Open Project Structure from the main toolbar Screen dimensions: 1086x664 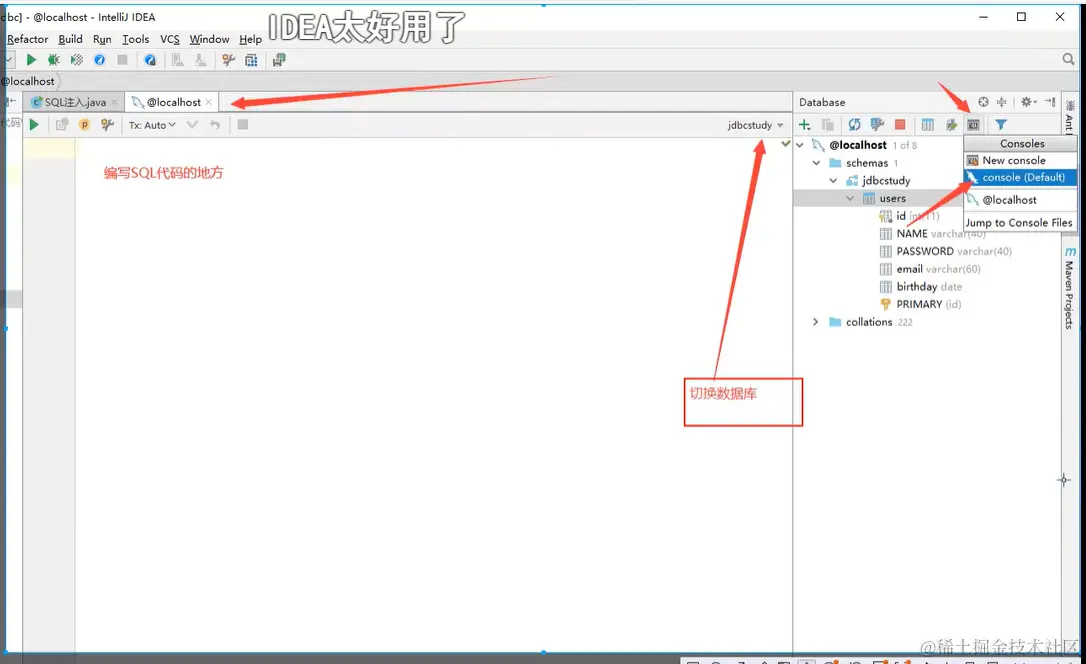251,60
